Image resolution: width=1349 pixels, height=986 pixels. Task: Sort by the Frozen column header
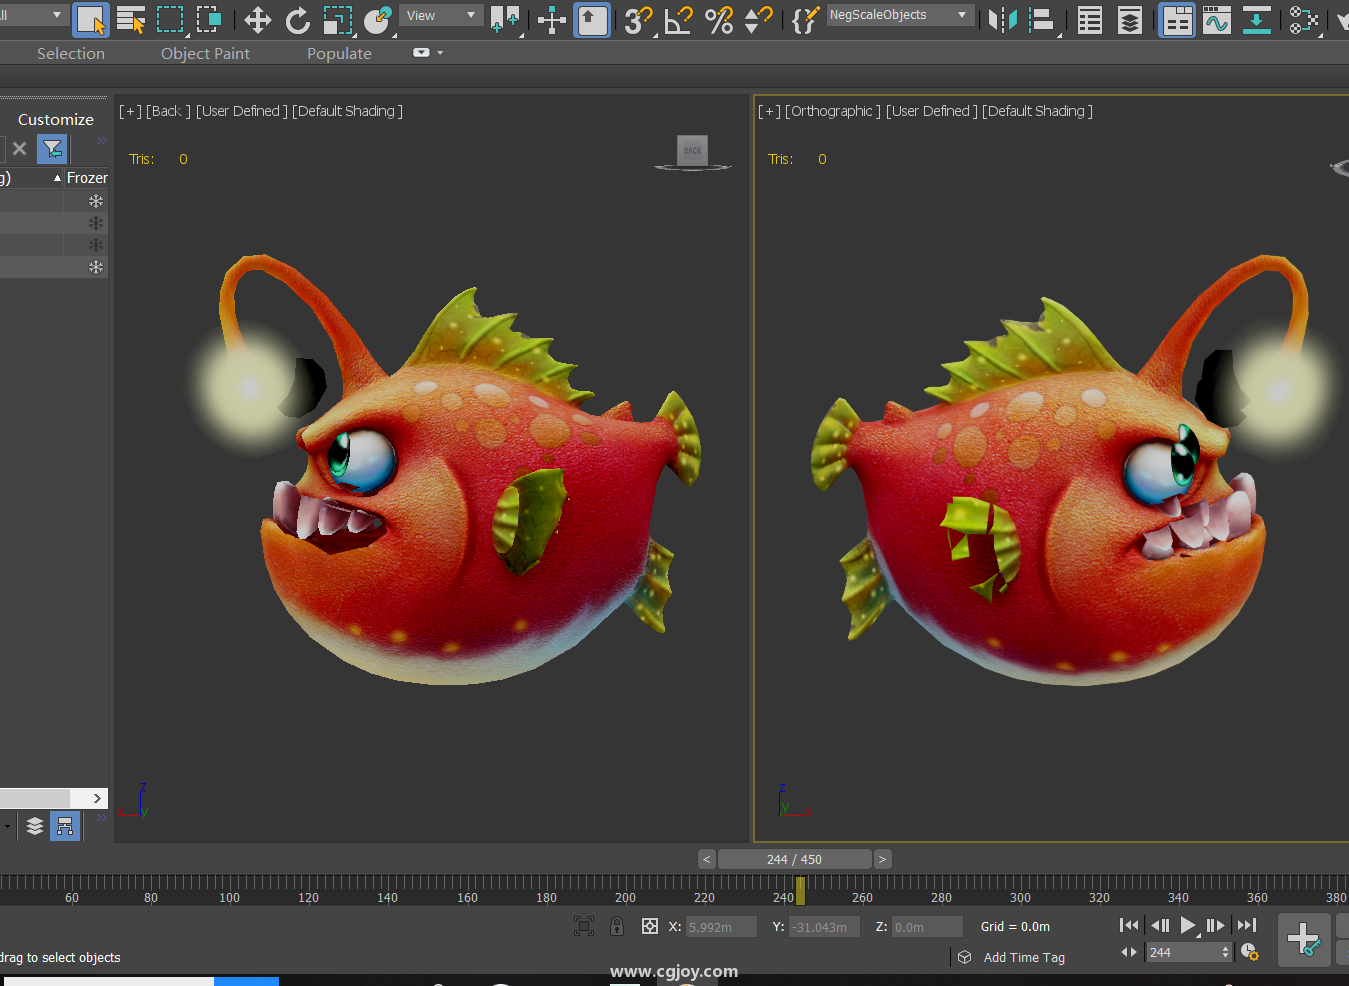click(x=86, y=178)
